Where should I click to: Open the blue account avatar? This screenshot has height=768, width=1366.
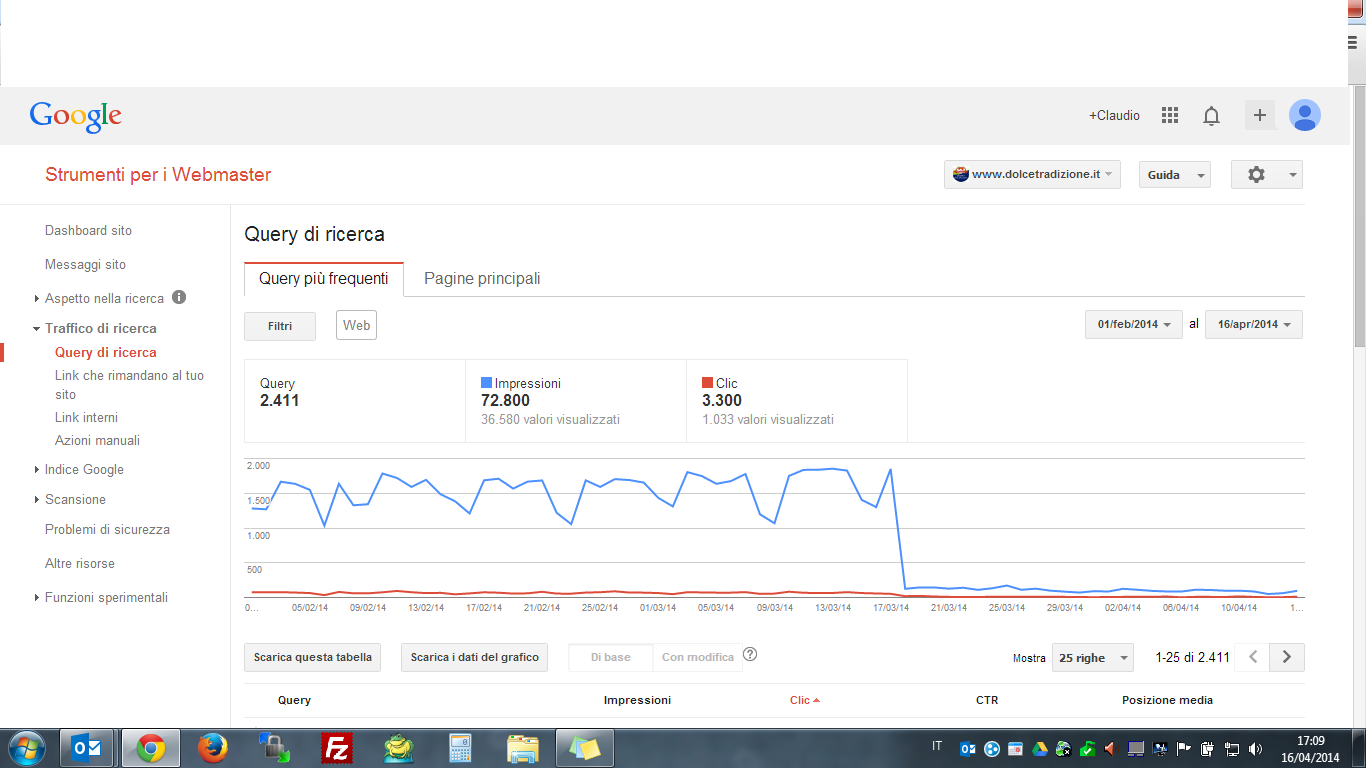(x=1305, y=115)
